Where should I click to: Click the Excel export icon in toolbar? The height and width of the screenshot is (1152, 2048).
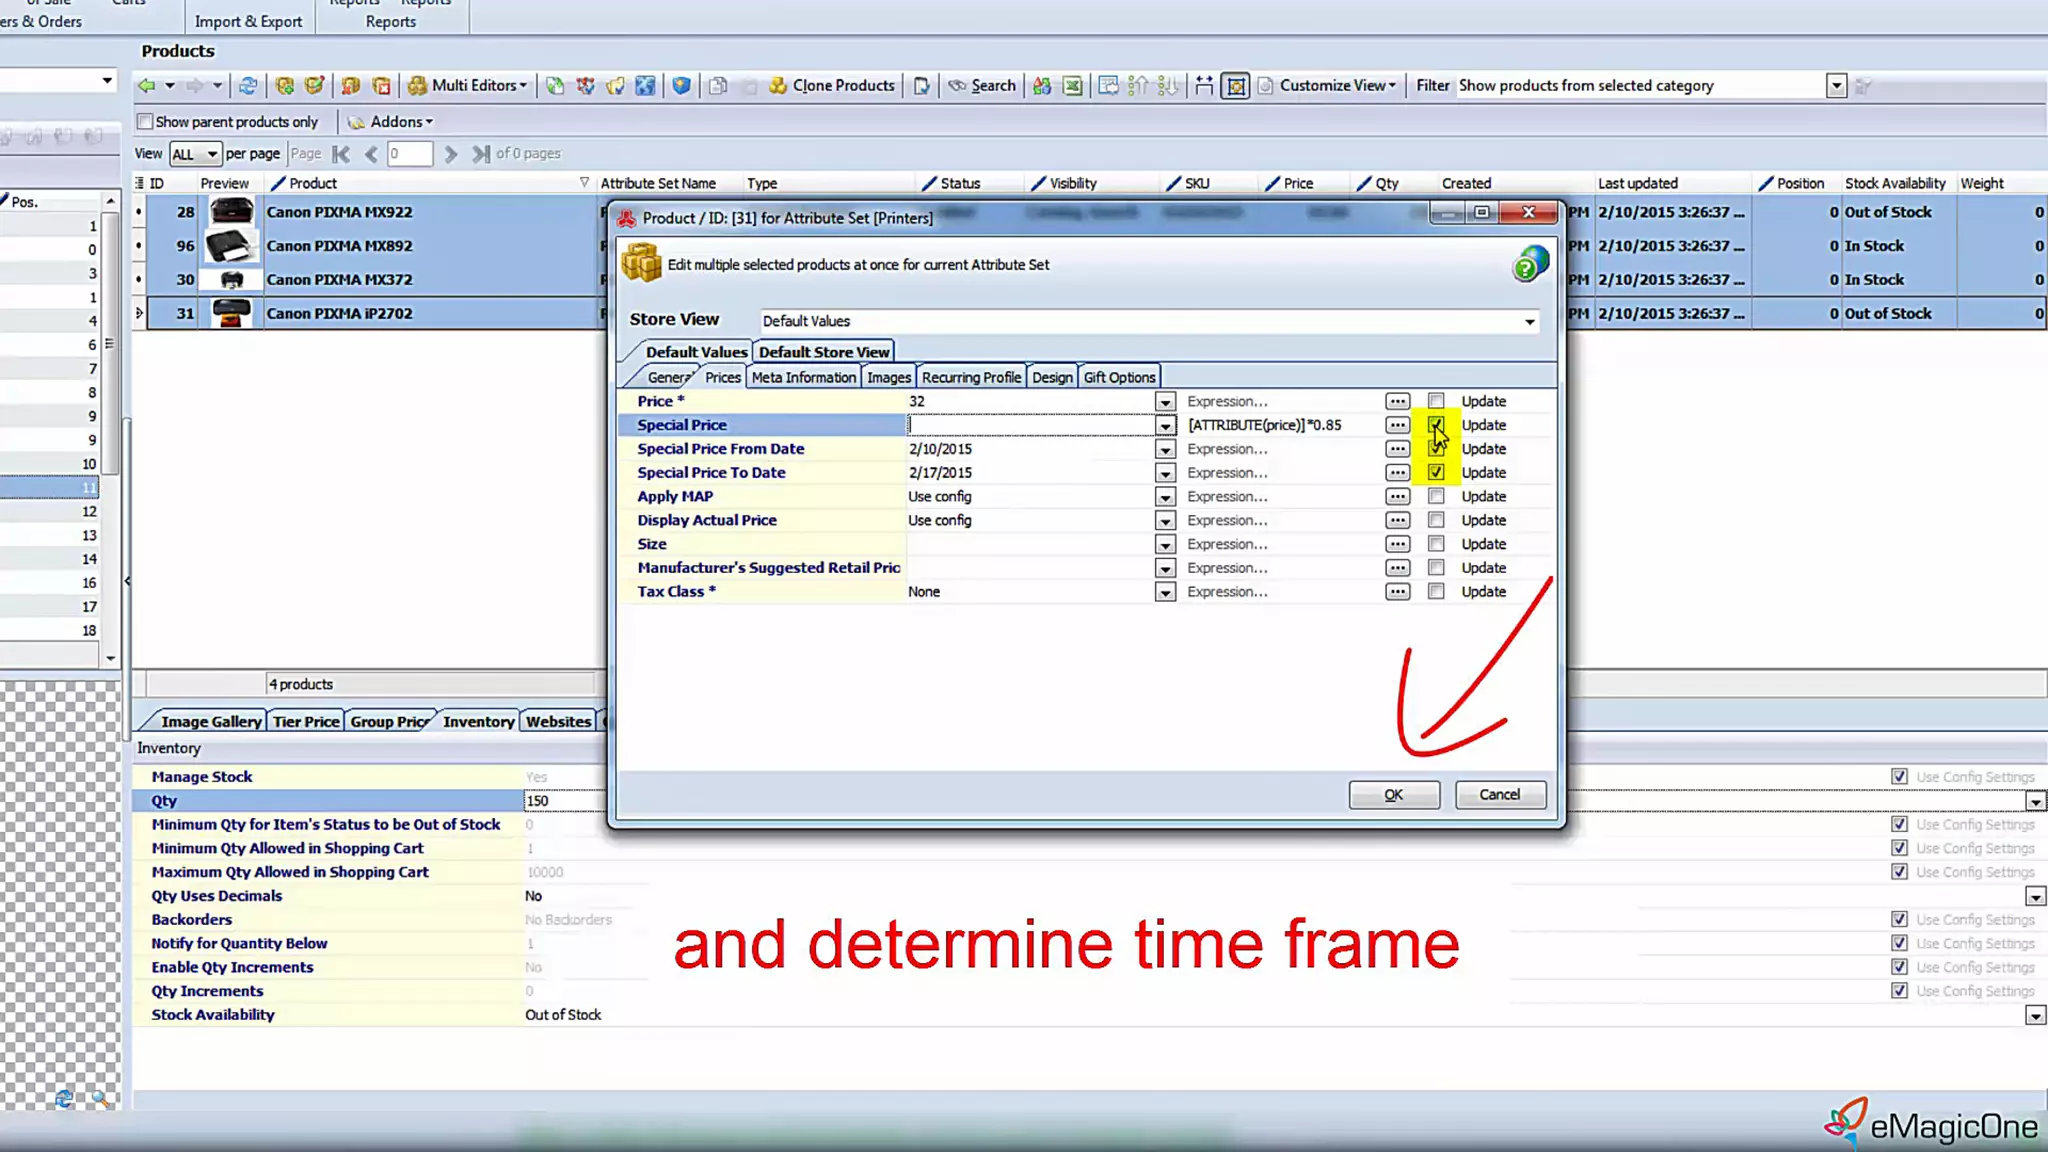[1072, 86]
